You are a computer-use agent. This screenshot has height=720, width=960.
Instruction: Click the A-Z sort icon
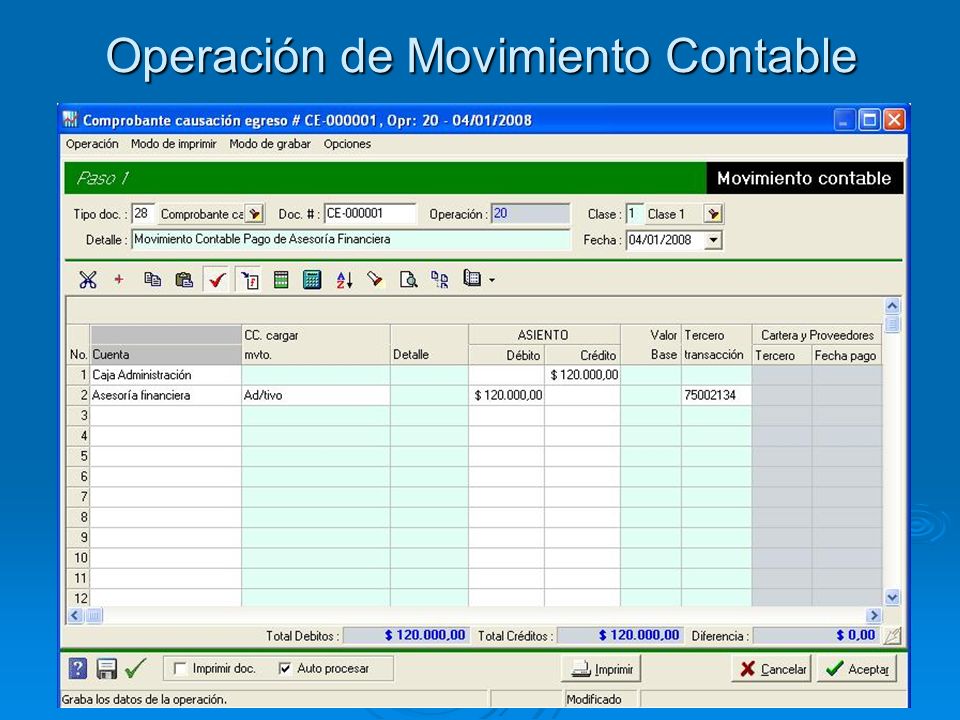pyautogui.click(x=345, y=280)
